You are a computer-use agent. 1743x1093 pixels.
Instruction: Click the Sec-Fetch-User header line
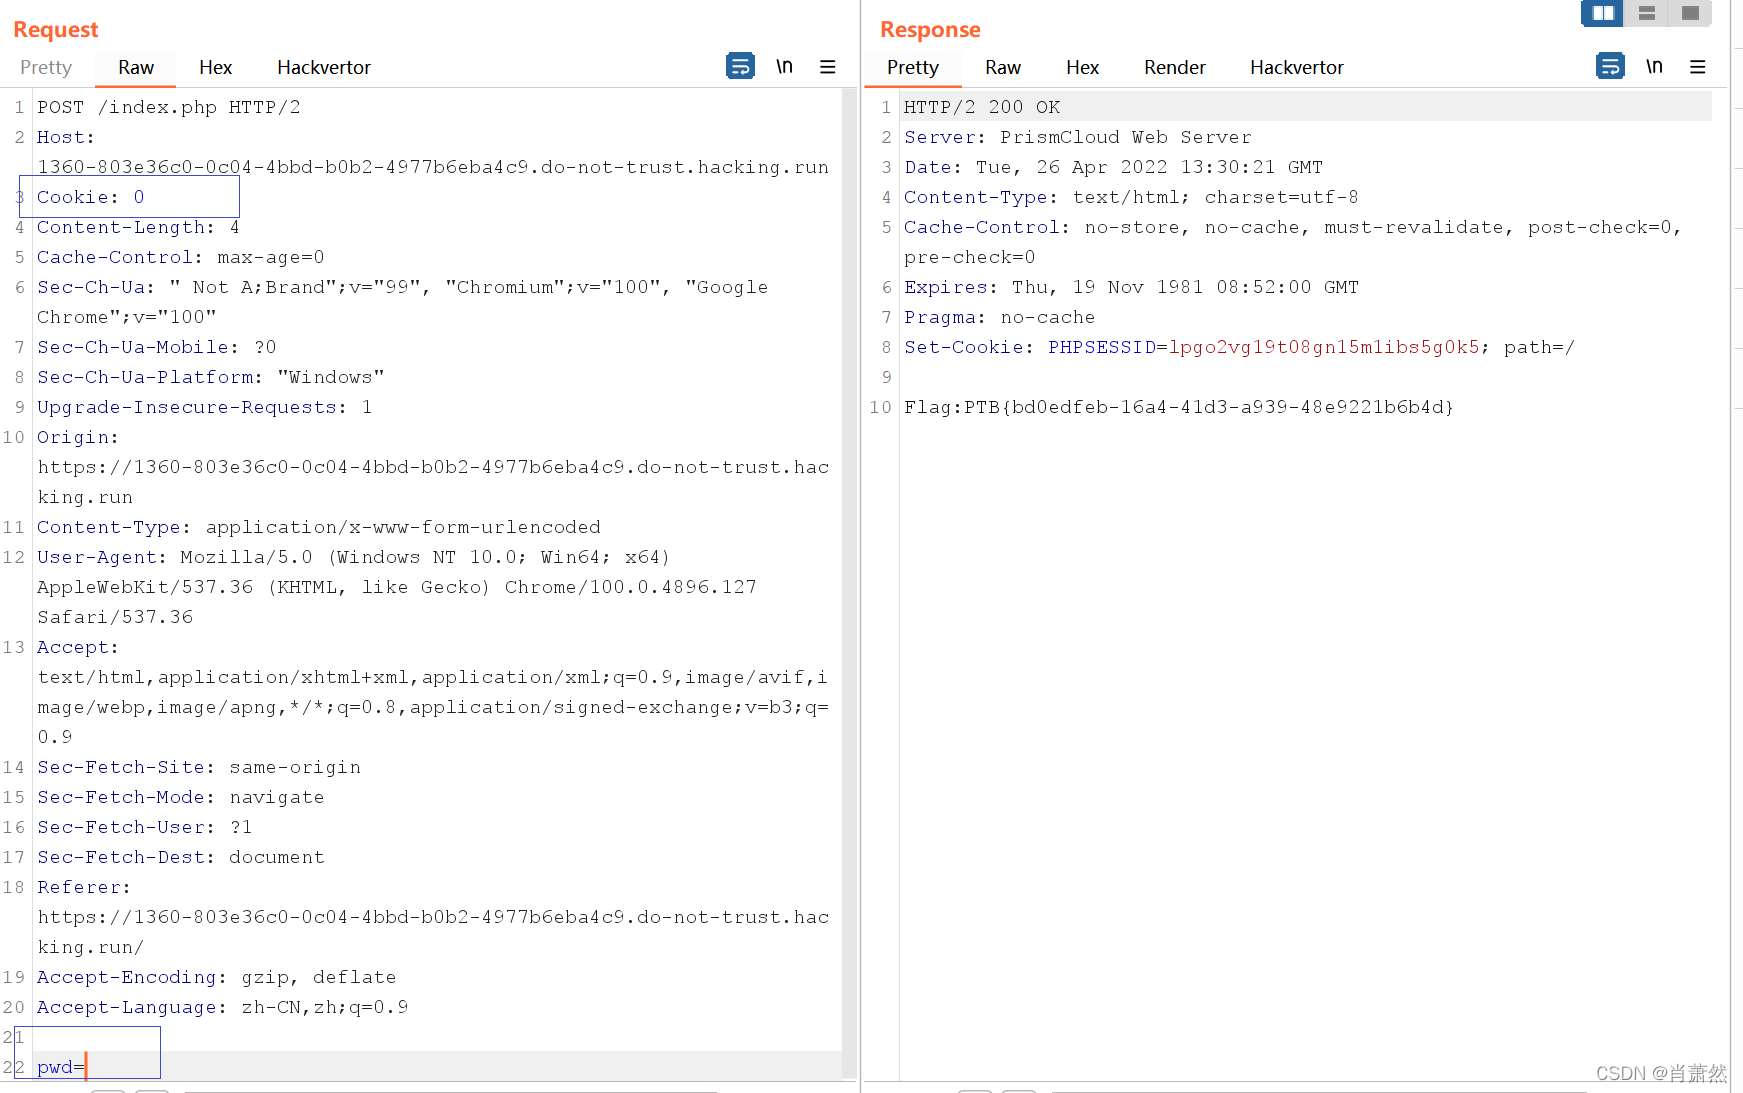[x=145, y=827]
